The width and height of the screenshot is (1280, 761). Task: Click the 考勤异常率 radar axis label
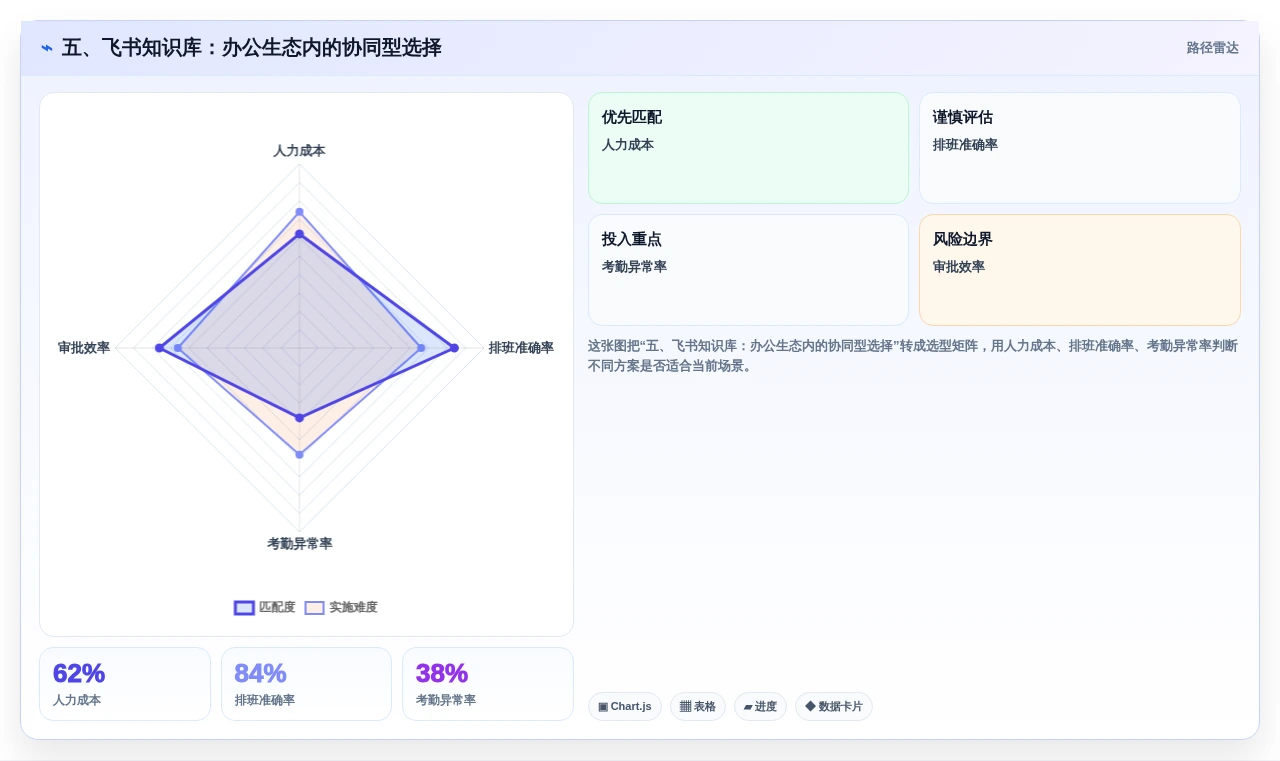coord(299,544)
